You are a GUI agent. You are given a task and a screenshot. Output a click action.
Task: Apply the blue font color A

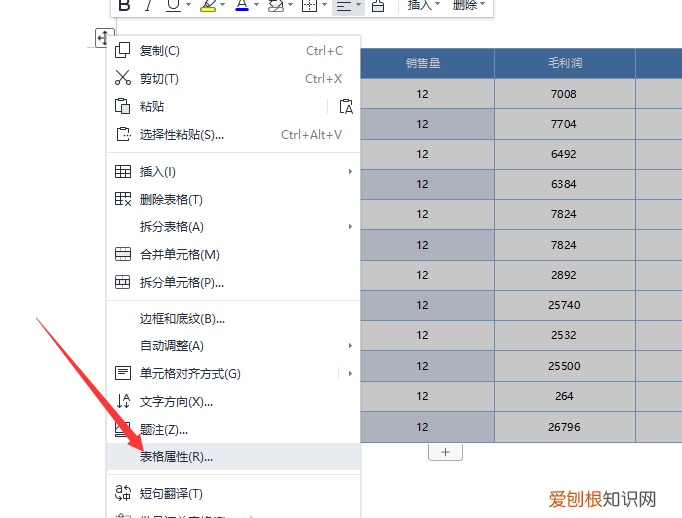coord(242,5)
